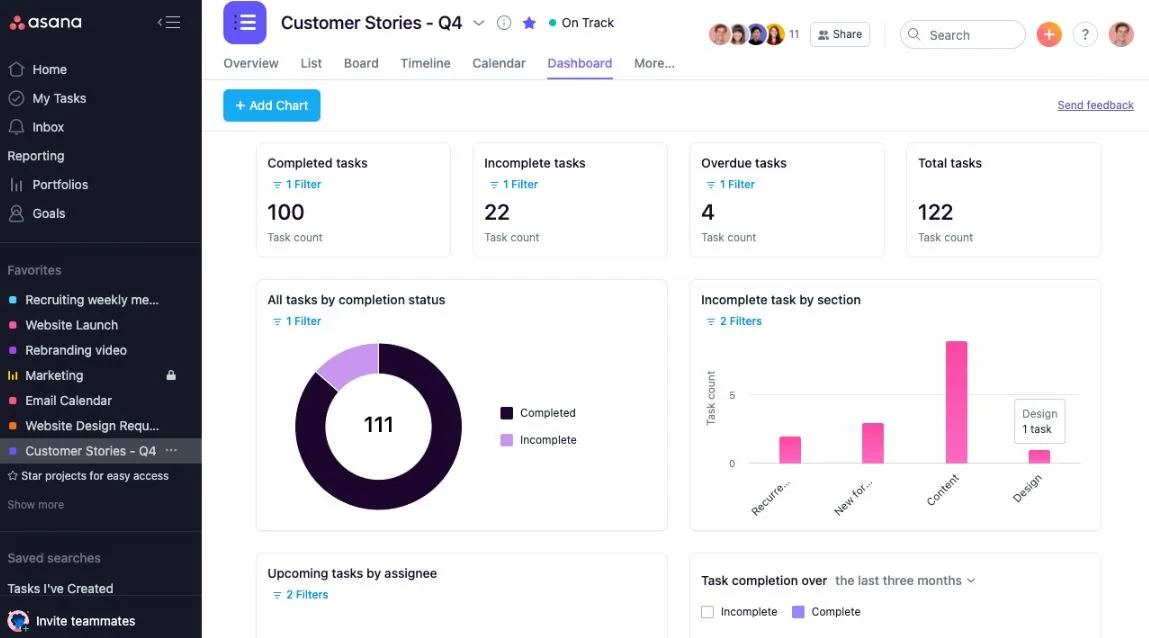Click the orange plus create button
The image size is (1149, 638).
(1048, 34)
